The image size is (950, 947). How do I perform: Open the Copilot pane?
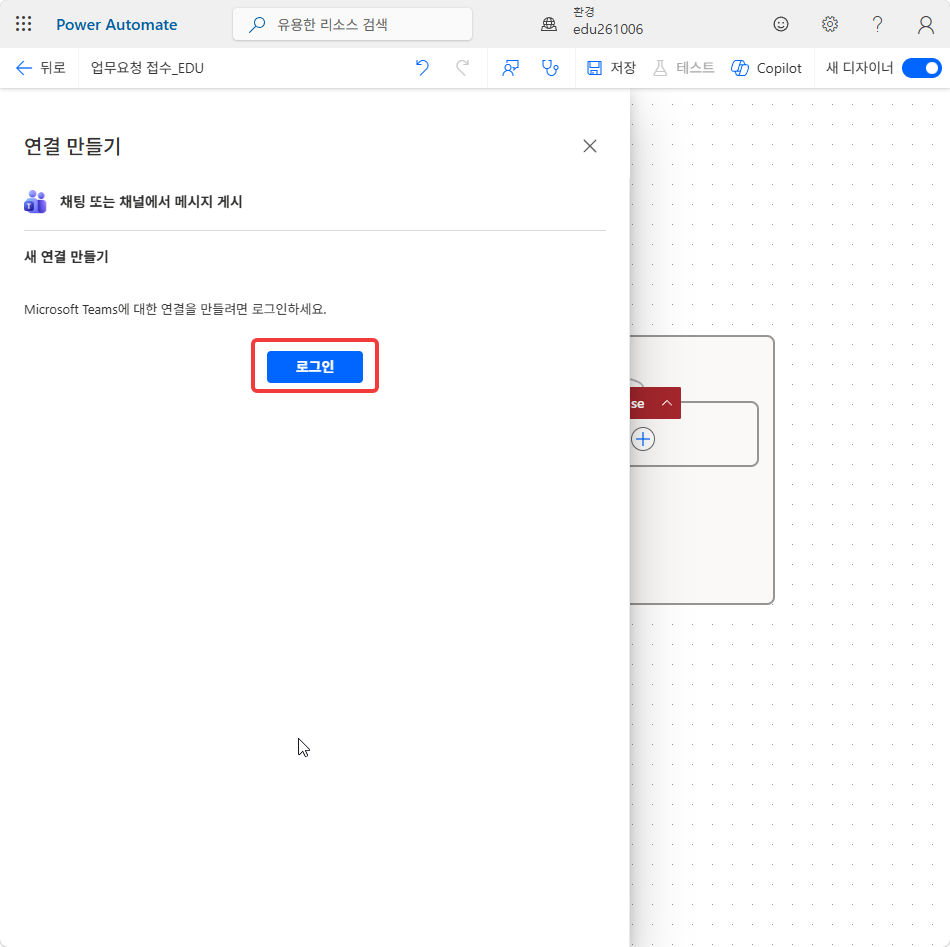[x=766, y=68]
